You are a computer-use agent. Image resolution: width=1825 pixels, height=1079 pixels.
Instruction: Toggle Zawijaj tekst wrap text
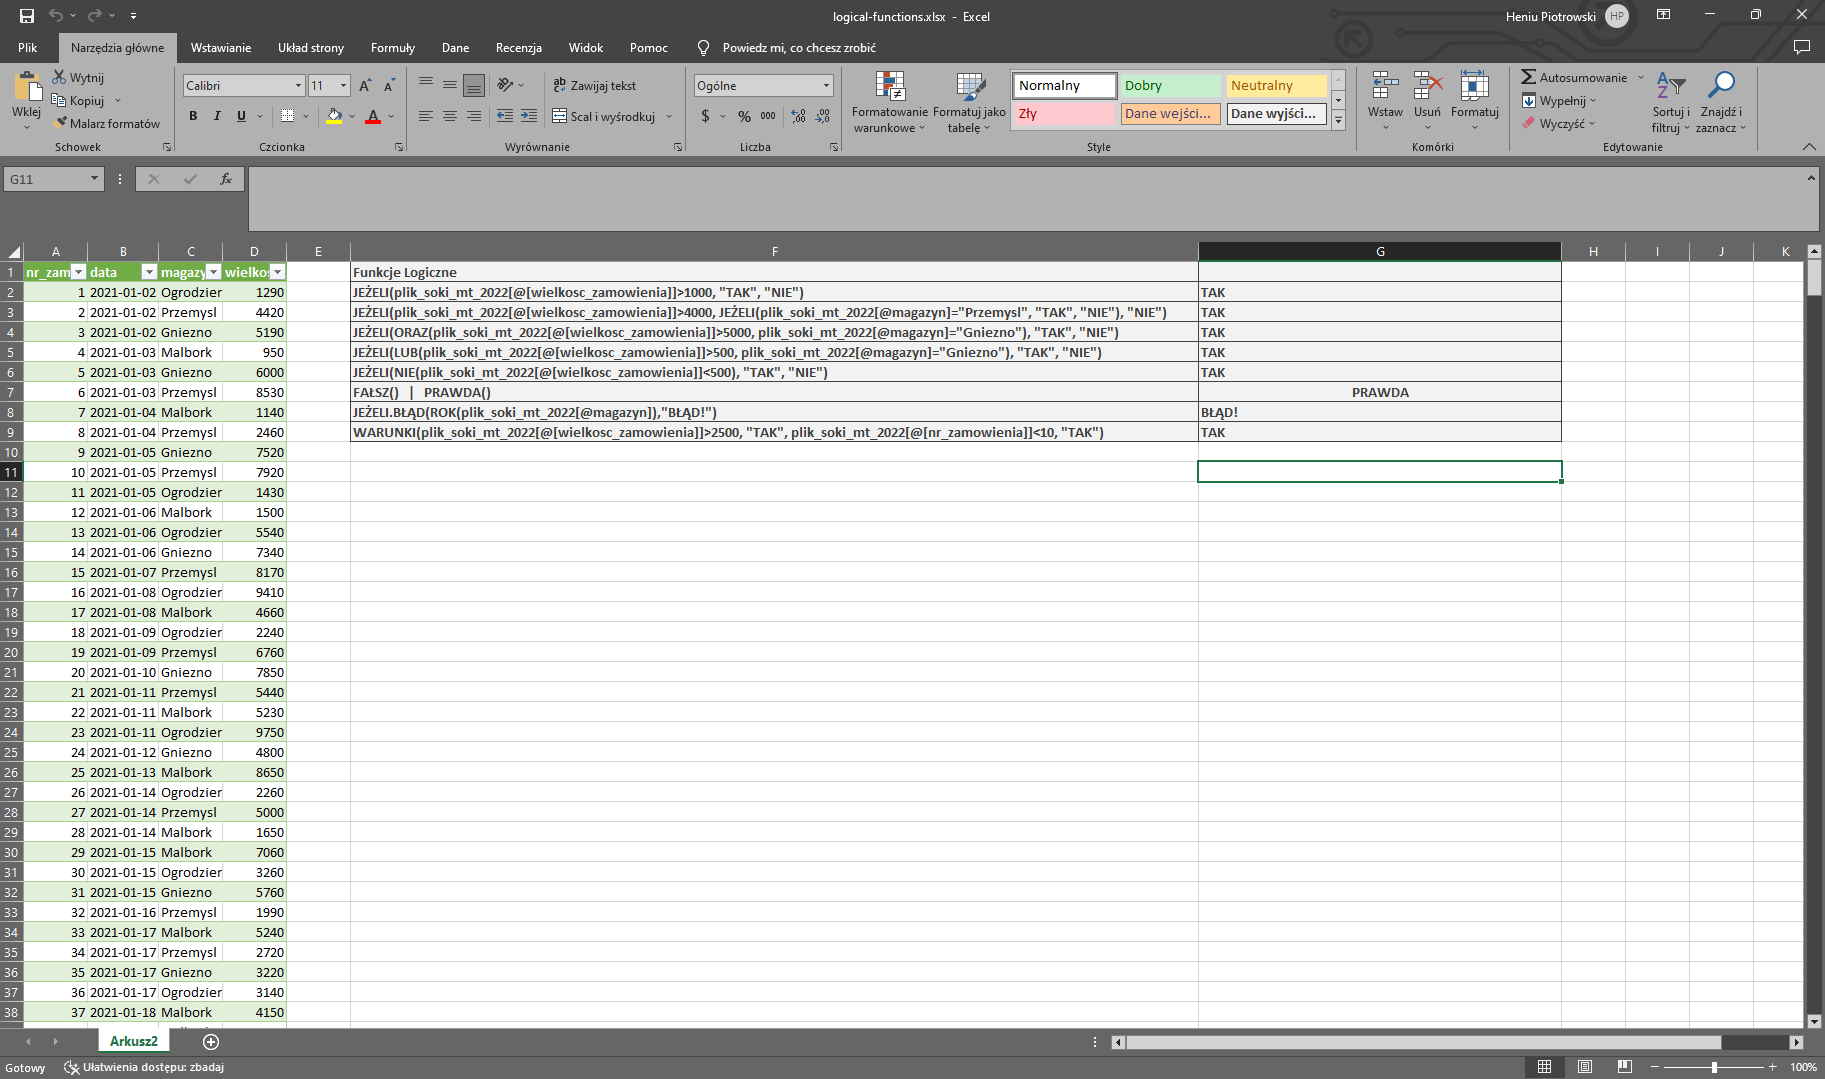pos(595,86)
